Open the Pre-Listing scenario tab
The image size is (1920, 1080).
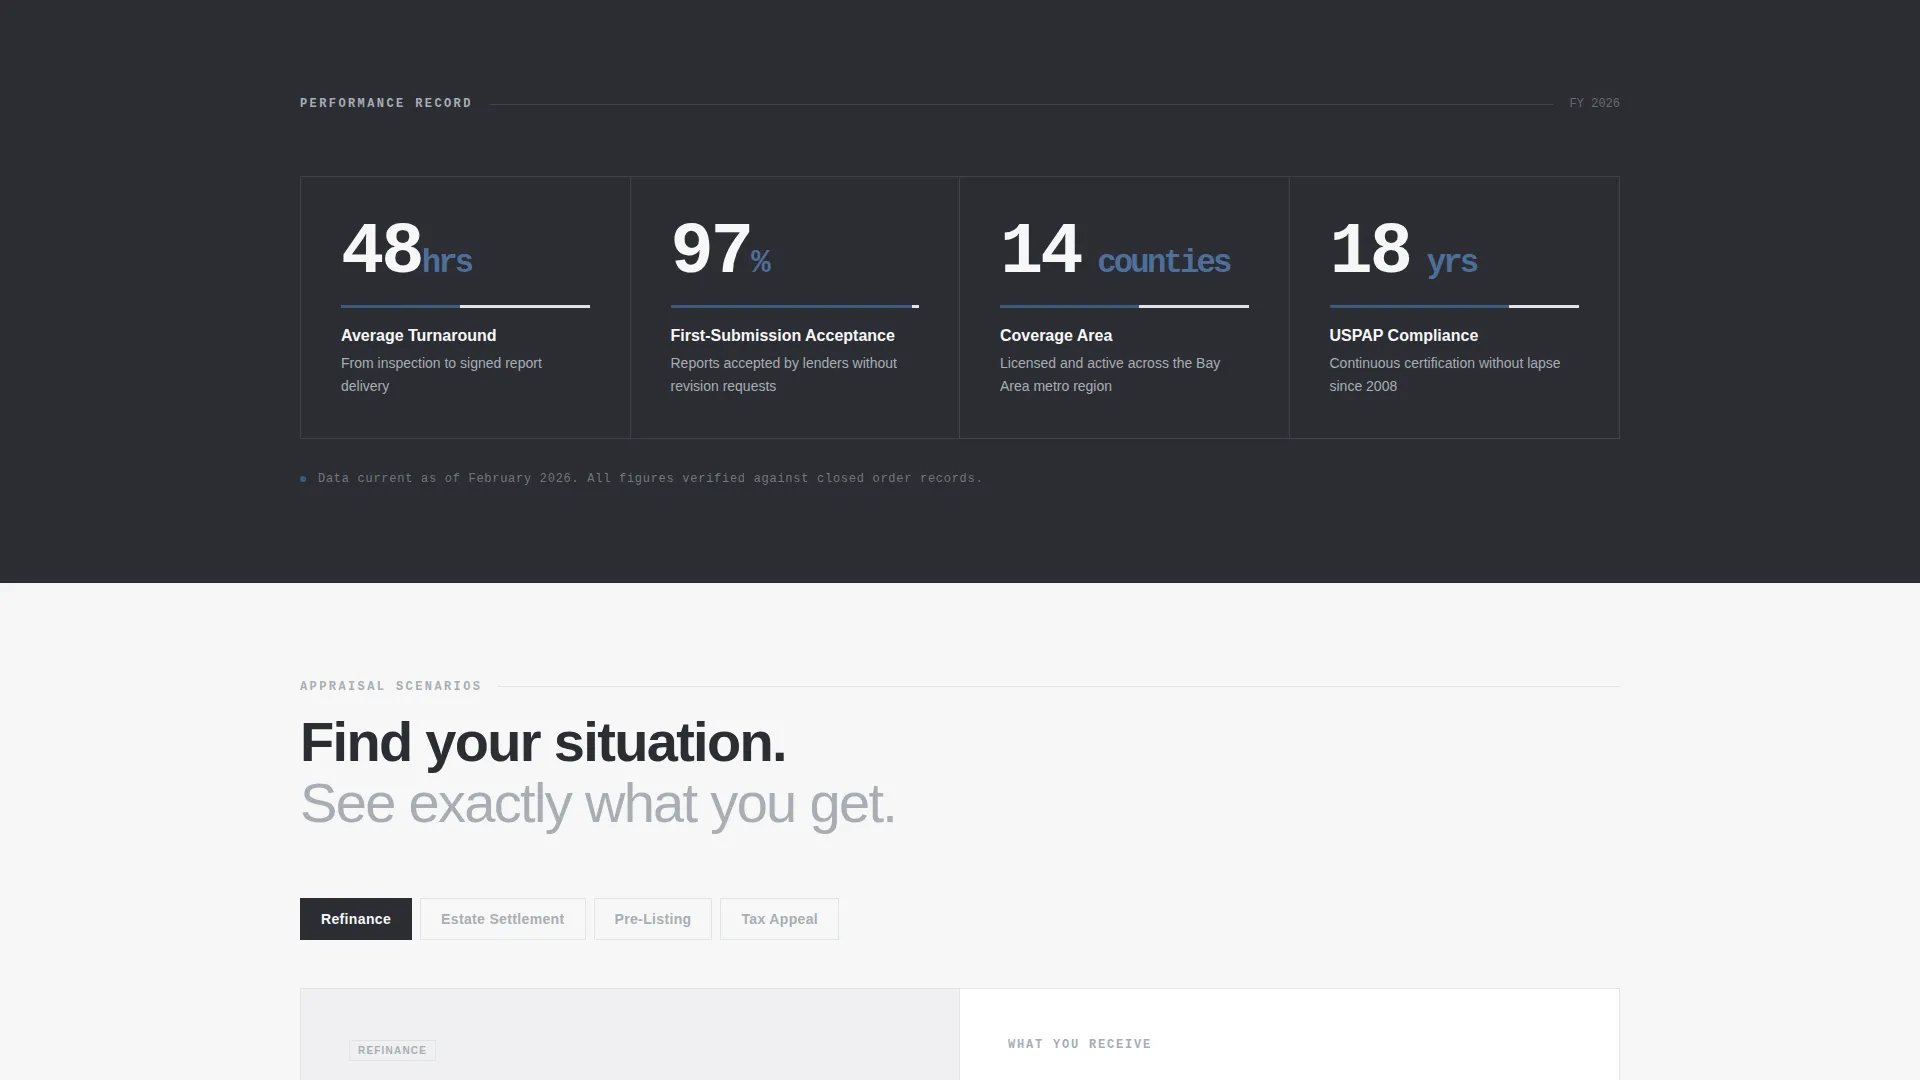652,919
